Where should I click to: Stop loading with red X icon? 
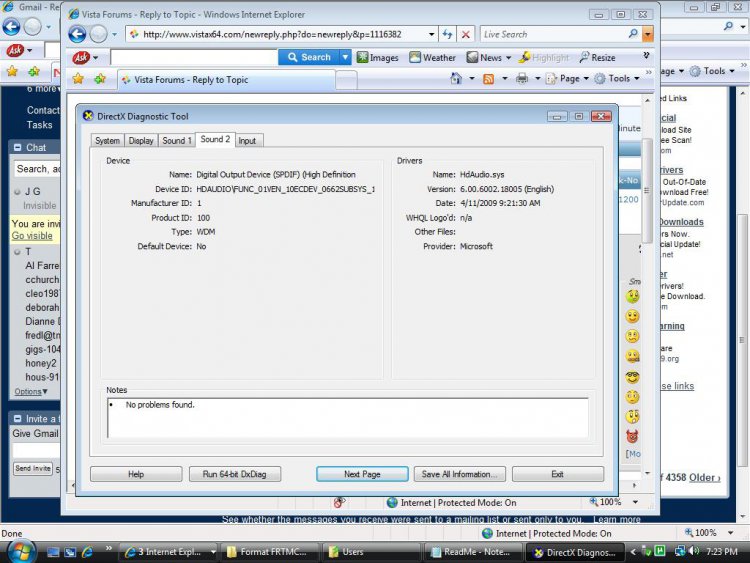point(465,34)
